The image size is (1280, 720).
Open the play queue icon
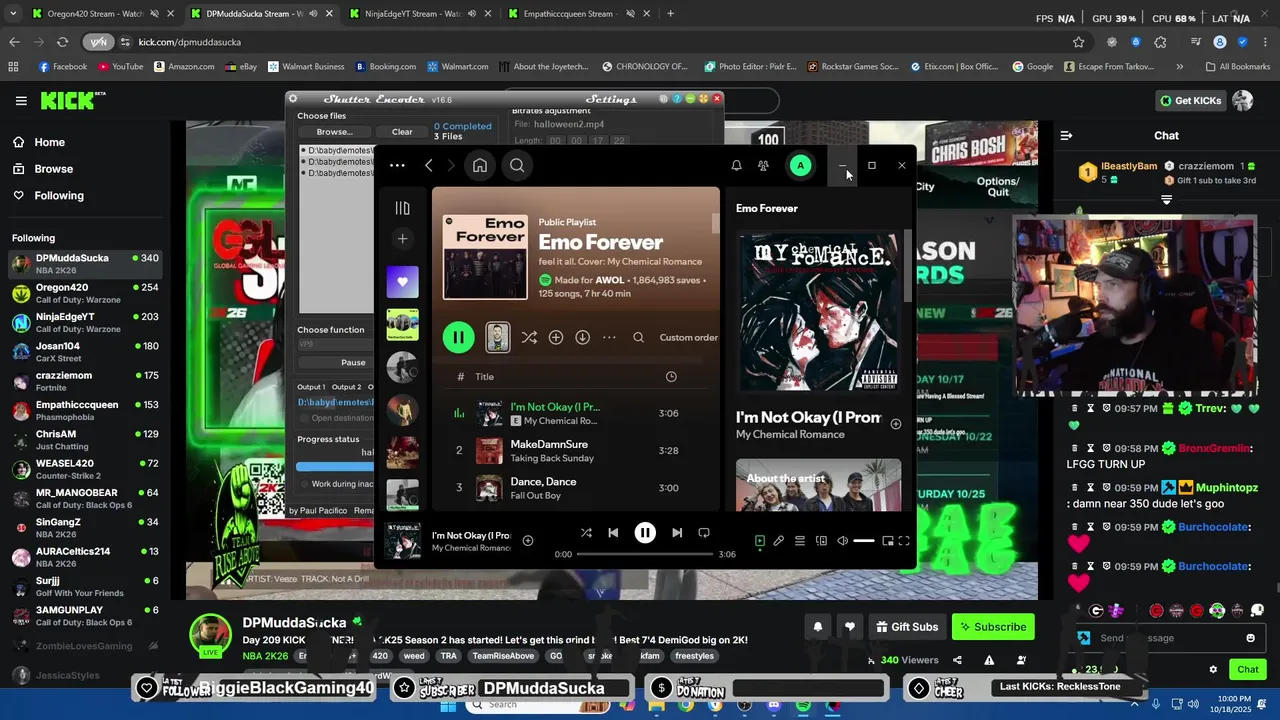[800, 541]
